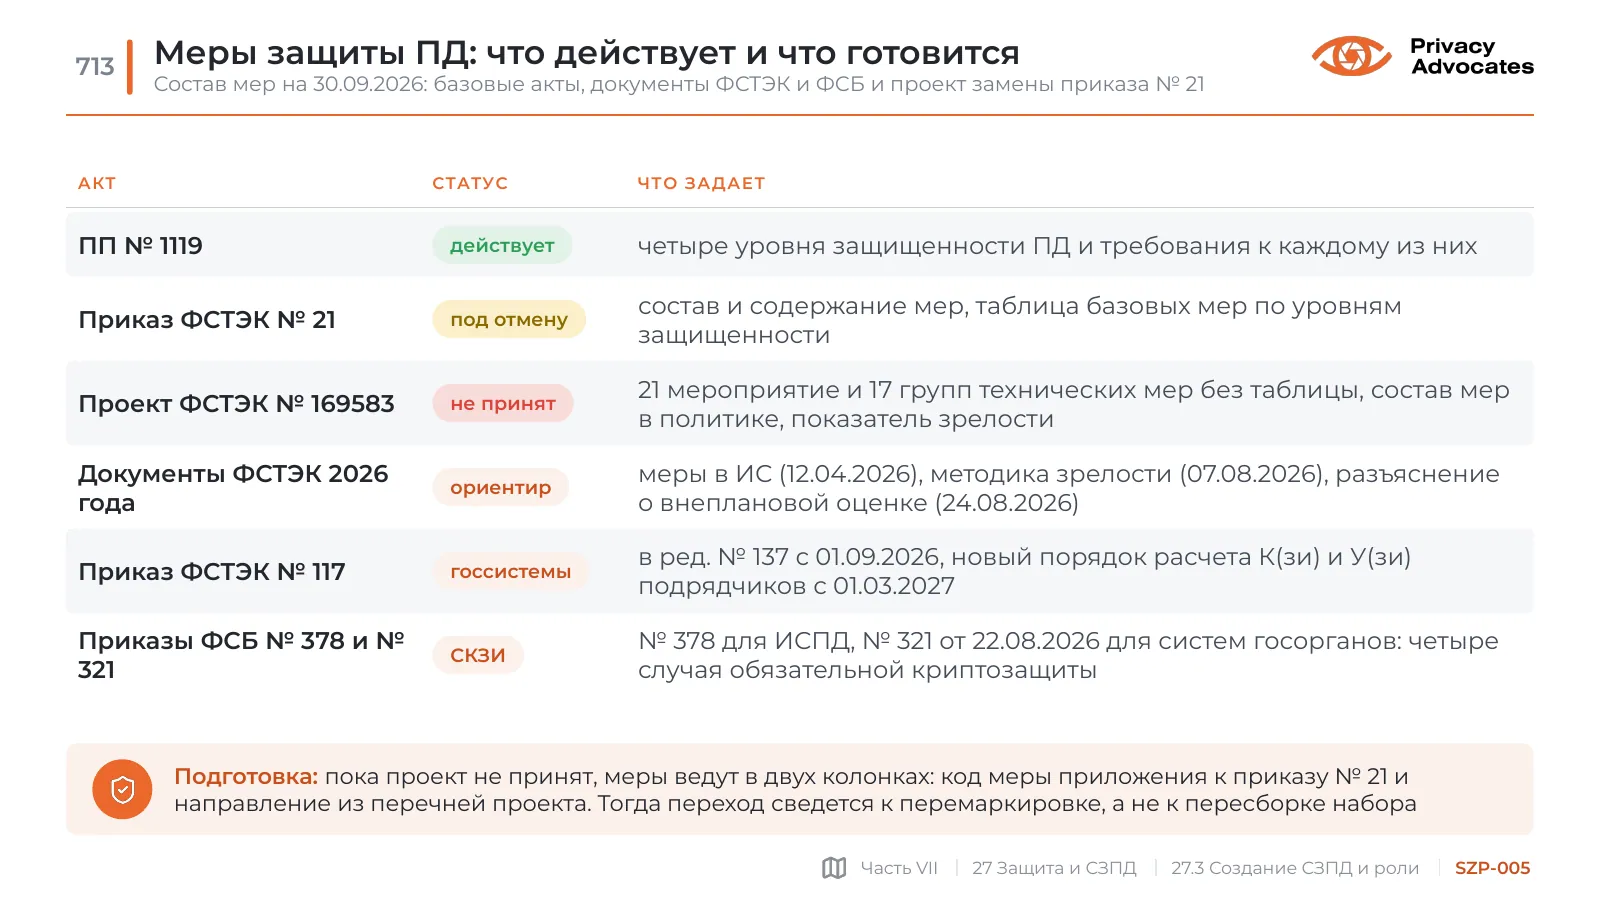Click the «Приказ ФСТЭК № 117» act name
The image size is (1601, 900).
click(x=212, y=571)
